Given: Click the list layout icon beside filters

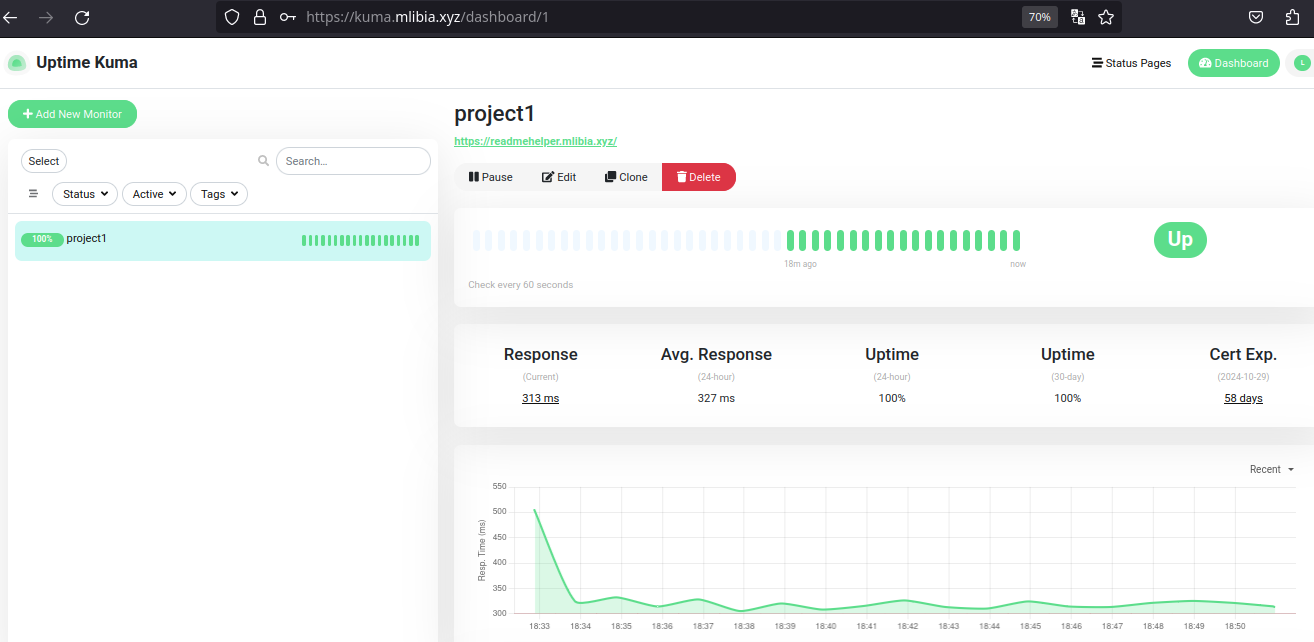Looking at the screenshot, I should pyautogui.click(x=32, y=193).
